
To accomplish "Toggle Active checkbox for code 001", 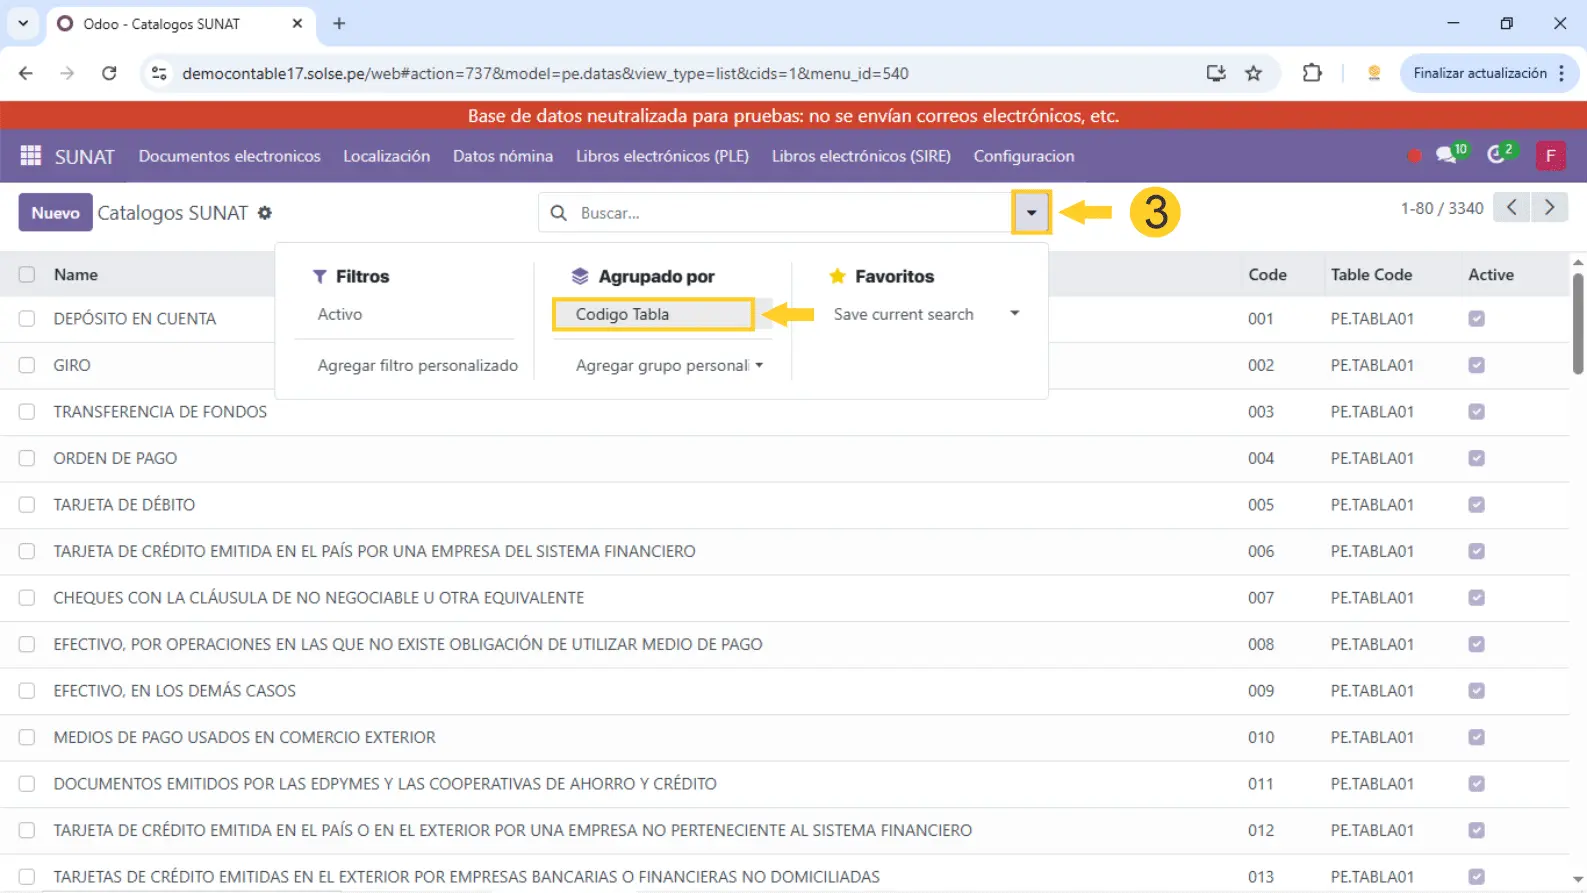I will (x=1476, y=319).
